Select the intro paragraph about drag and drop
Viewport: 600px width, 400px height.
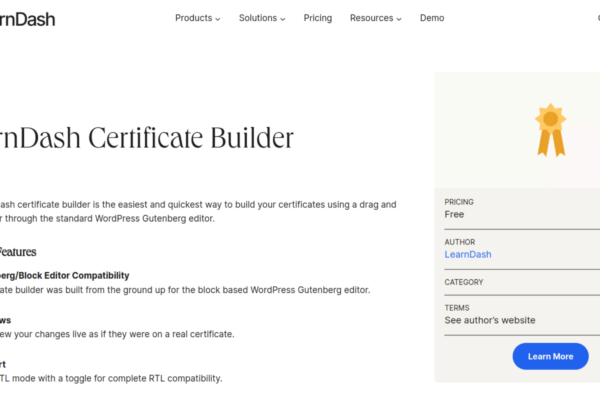tap(198, 211)
